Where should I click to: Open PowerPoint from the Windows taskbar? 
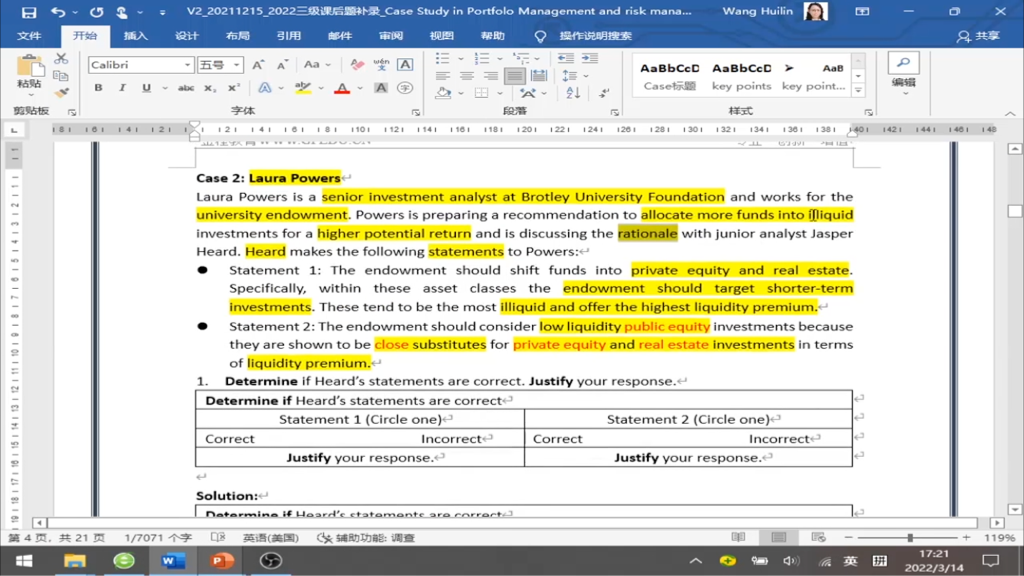click(222, 561)
